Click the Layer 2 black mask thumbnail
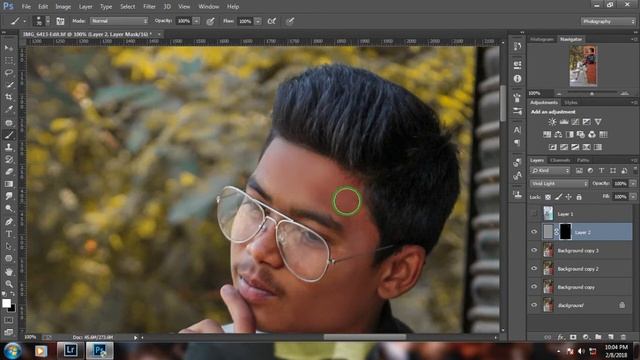 (565, 231)
